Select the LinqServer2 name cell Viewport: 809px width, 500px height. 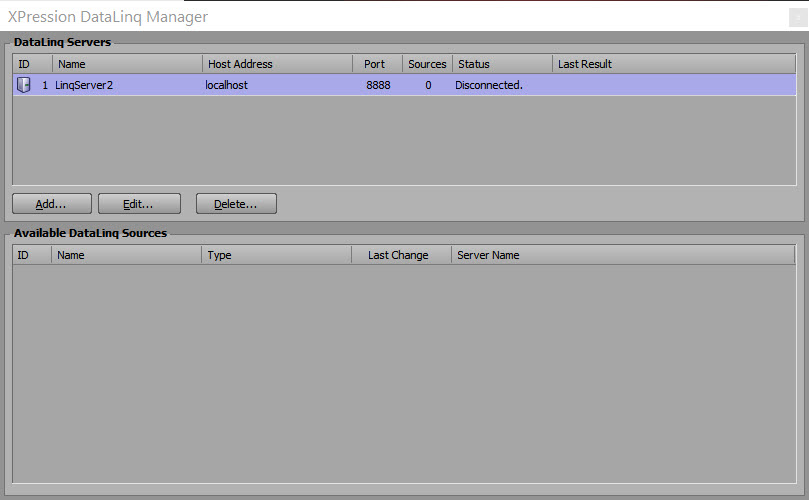(84, 85)
